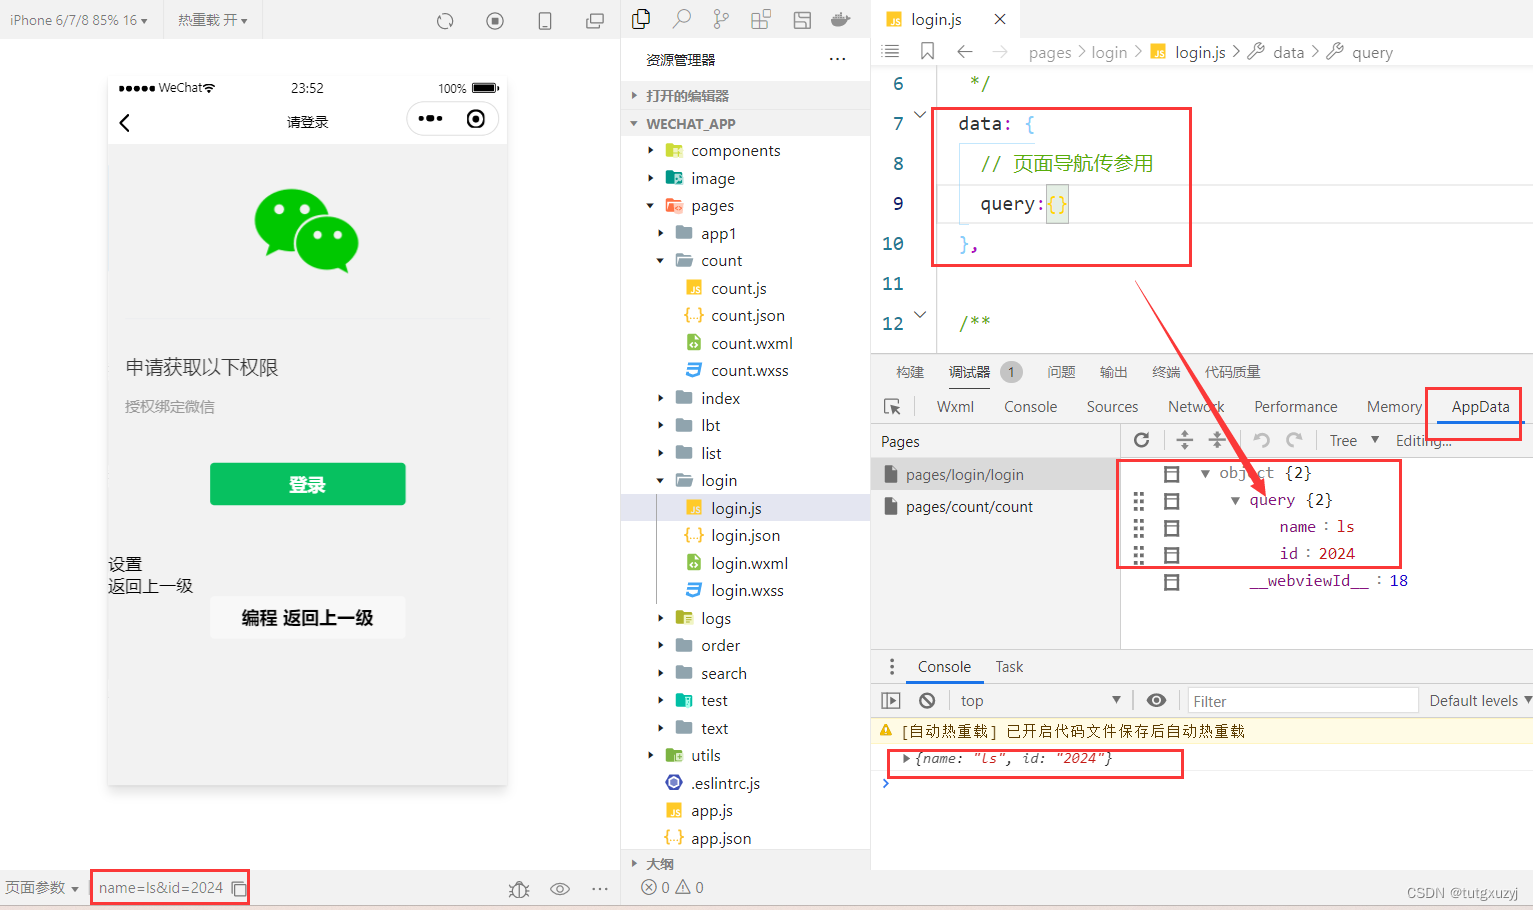
Task: Click the bug debug icon under the simulator
Action: click(519, 889)
